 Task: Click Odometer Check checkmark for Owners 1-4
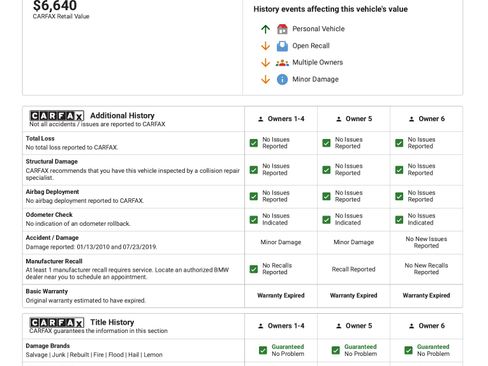pyautogui.click(x=254, y=219)
